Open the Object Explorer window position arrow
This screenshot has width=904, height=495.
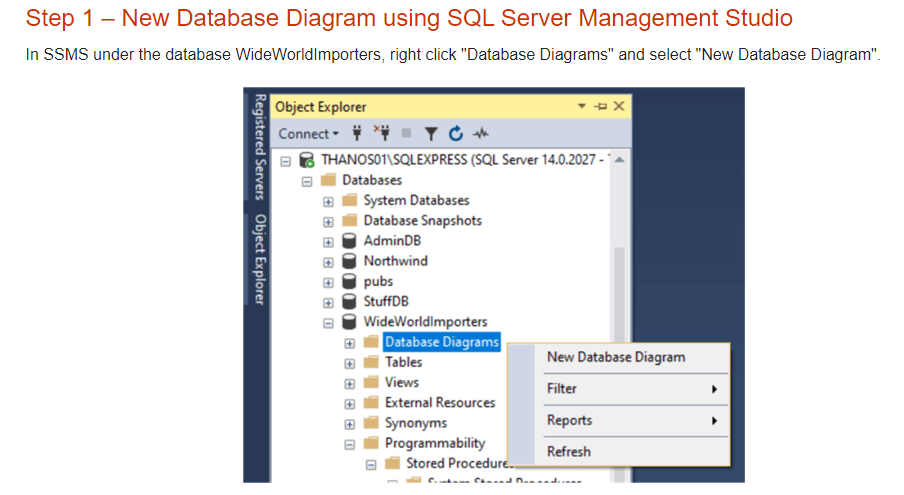click(x=582, y=106)
